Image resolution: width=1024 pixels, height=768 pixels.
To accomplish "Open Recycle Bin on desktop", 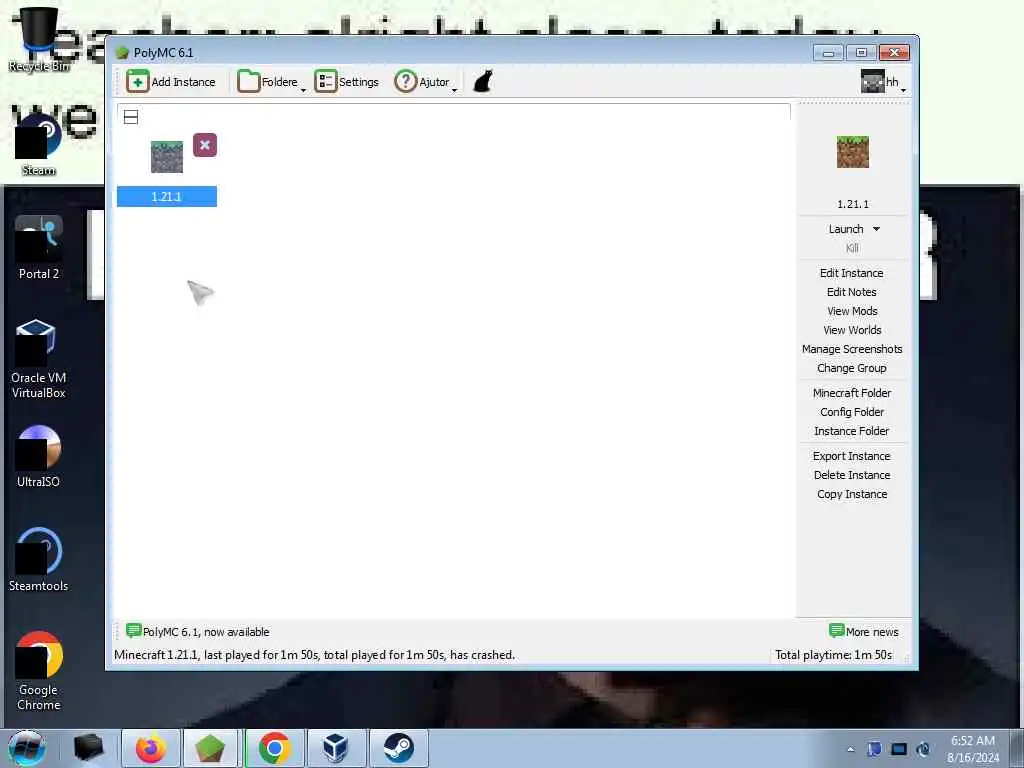I will click(39, 39).
